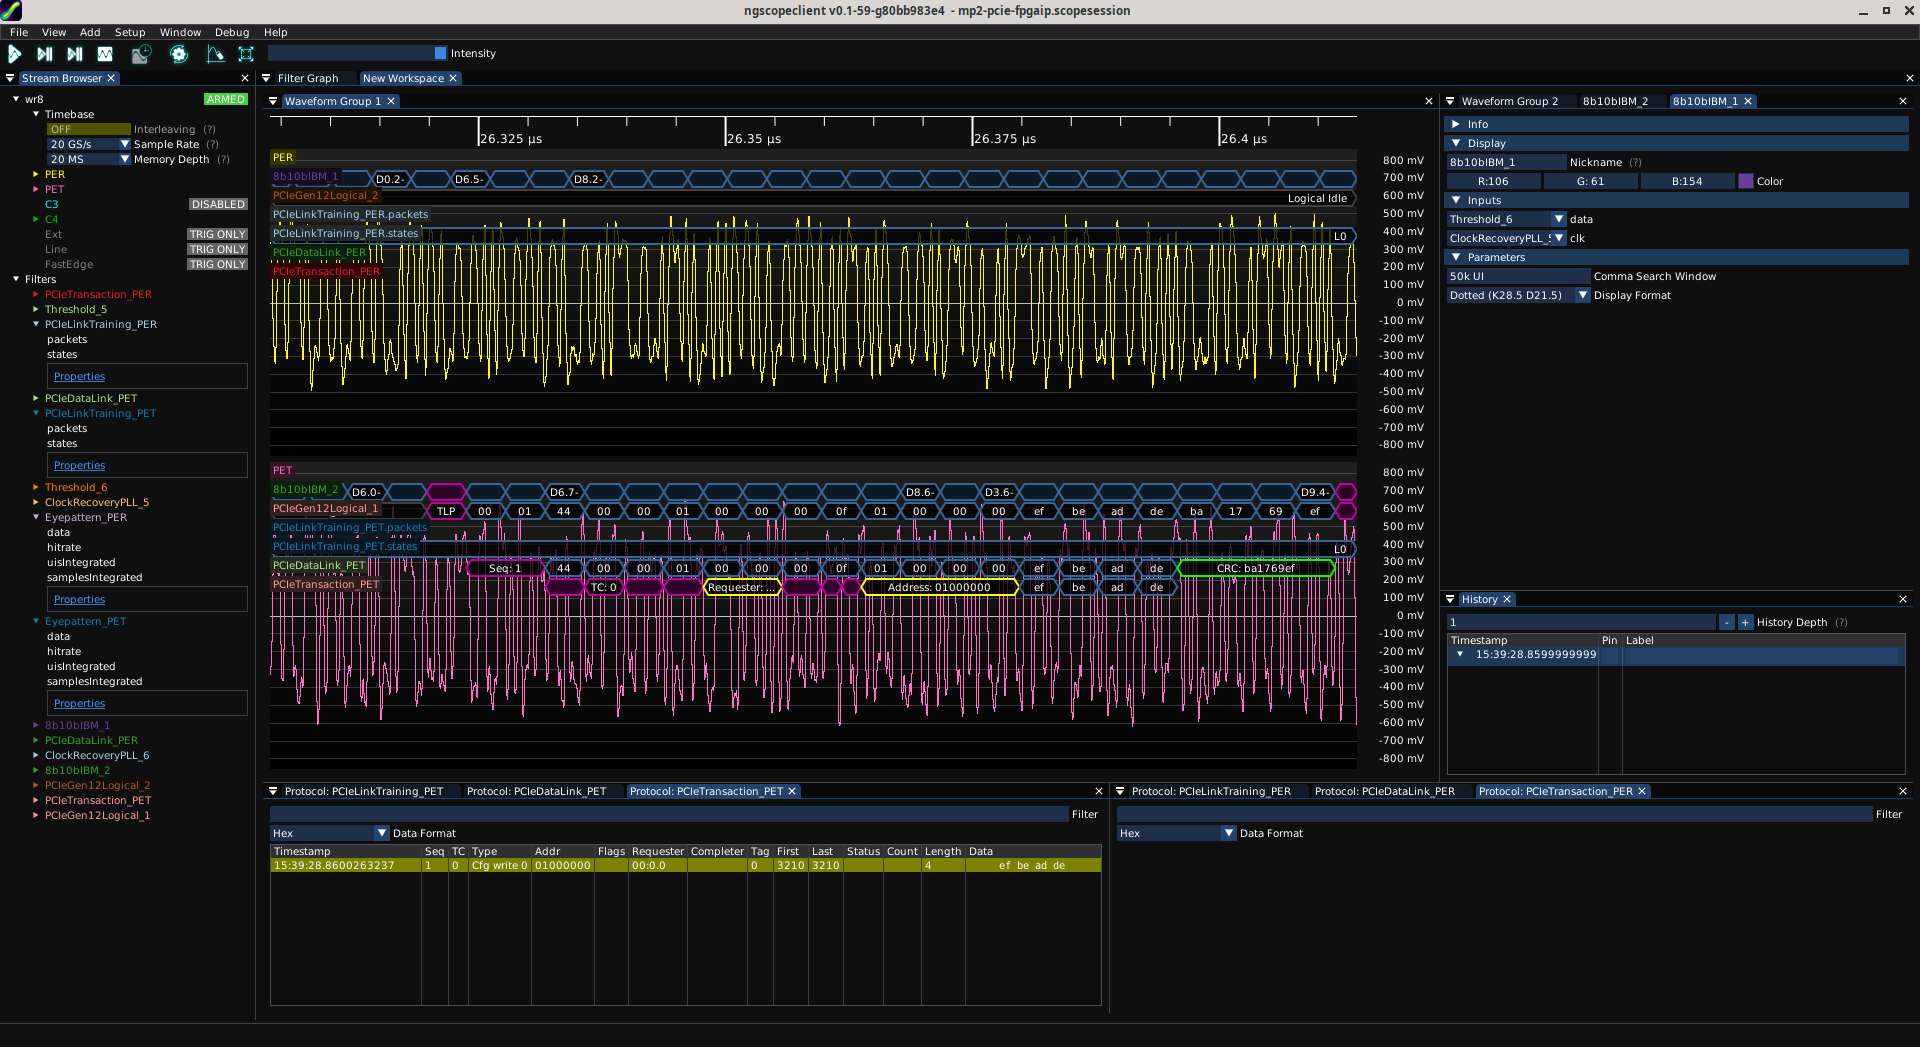Open the waveform history clock icon
The width and height of the screenshot is (1920, 1047).
pos(141,54)
